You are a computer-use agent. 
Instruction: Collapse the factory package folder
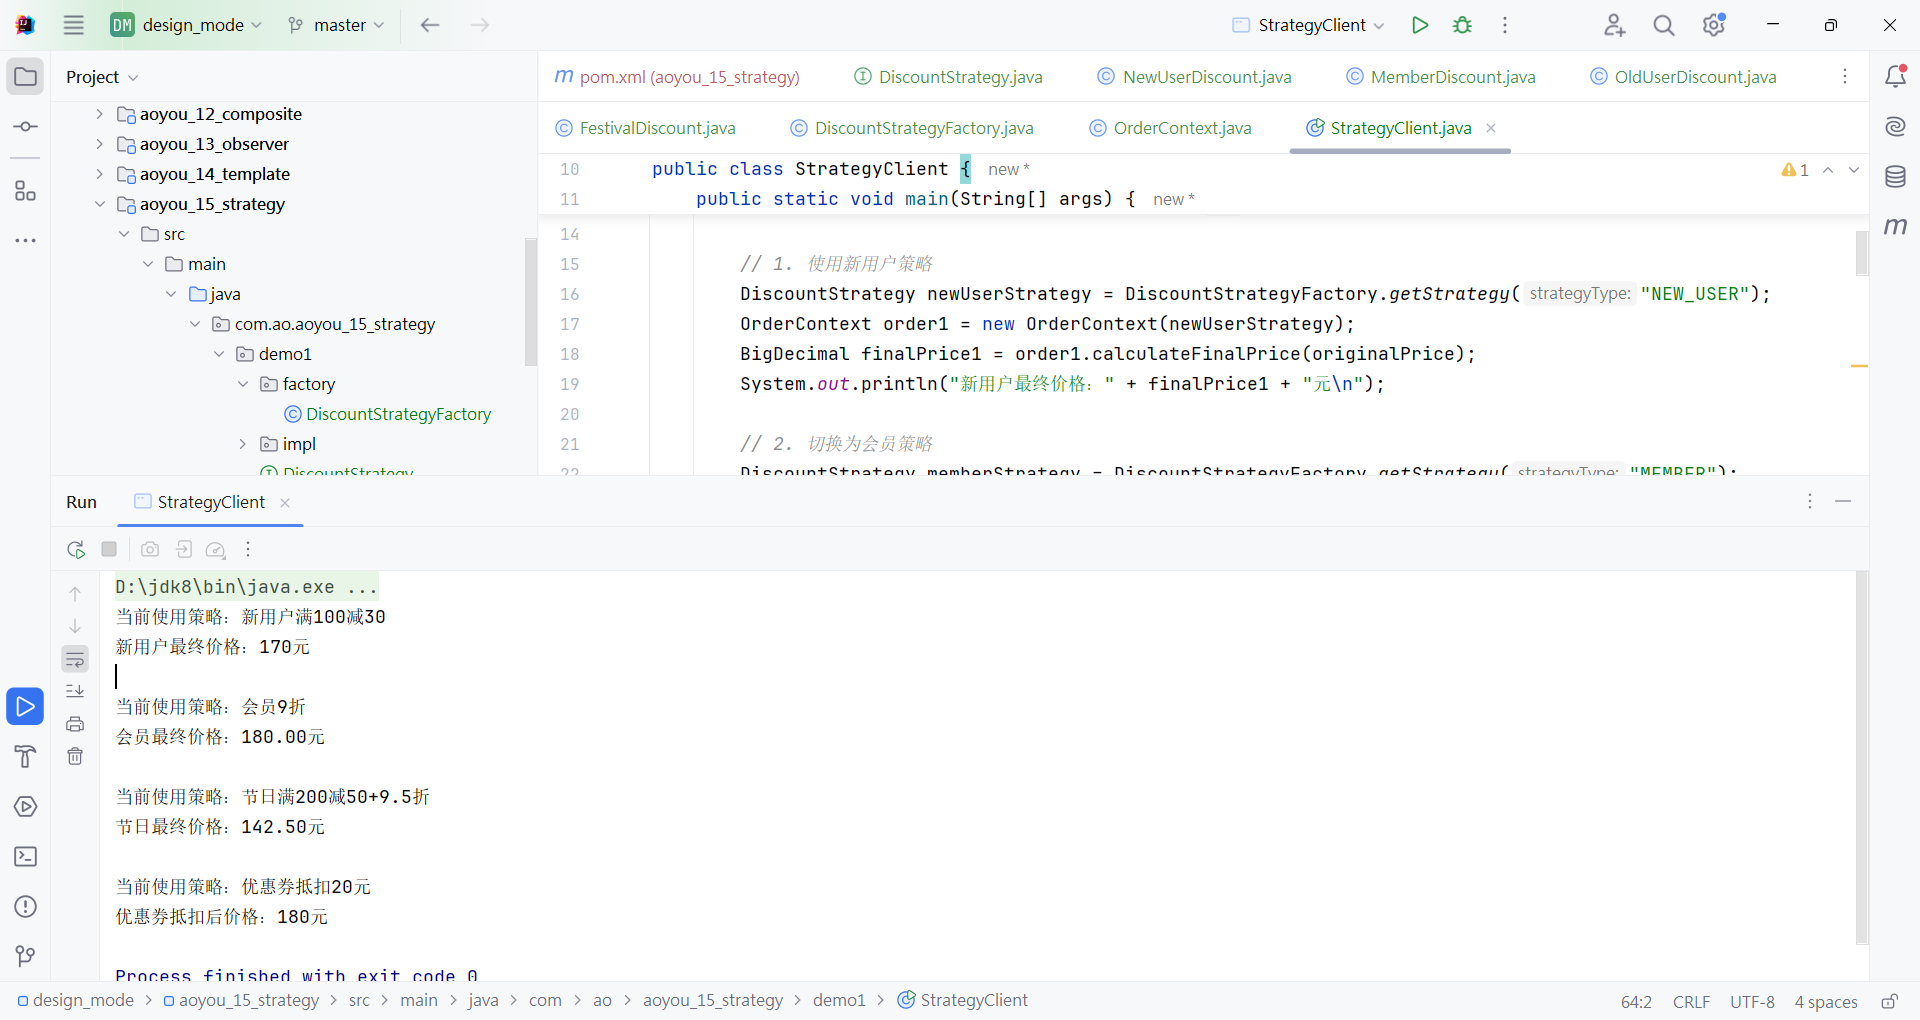pyautogui.click(x=243, y=384)
